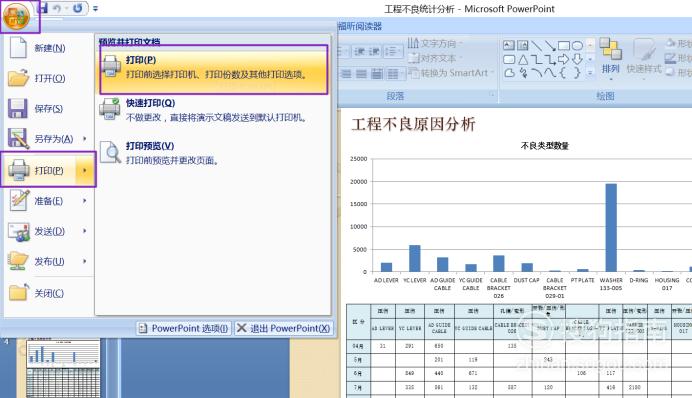Select New (新建) document icon
The image size is (692, 398).
point(18,48)
